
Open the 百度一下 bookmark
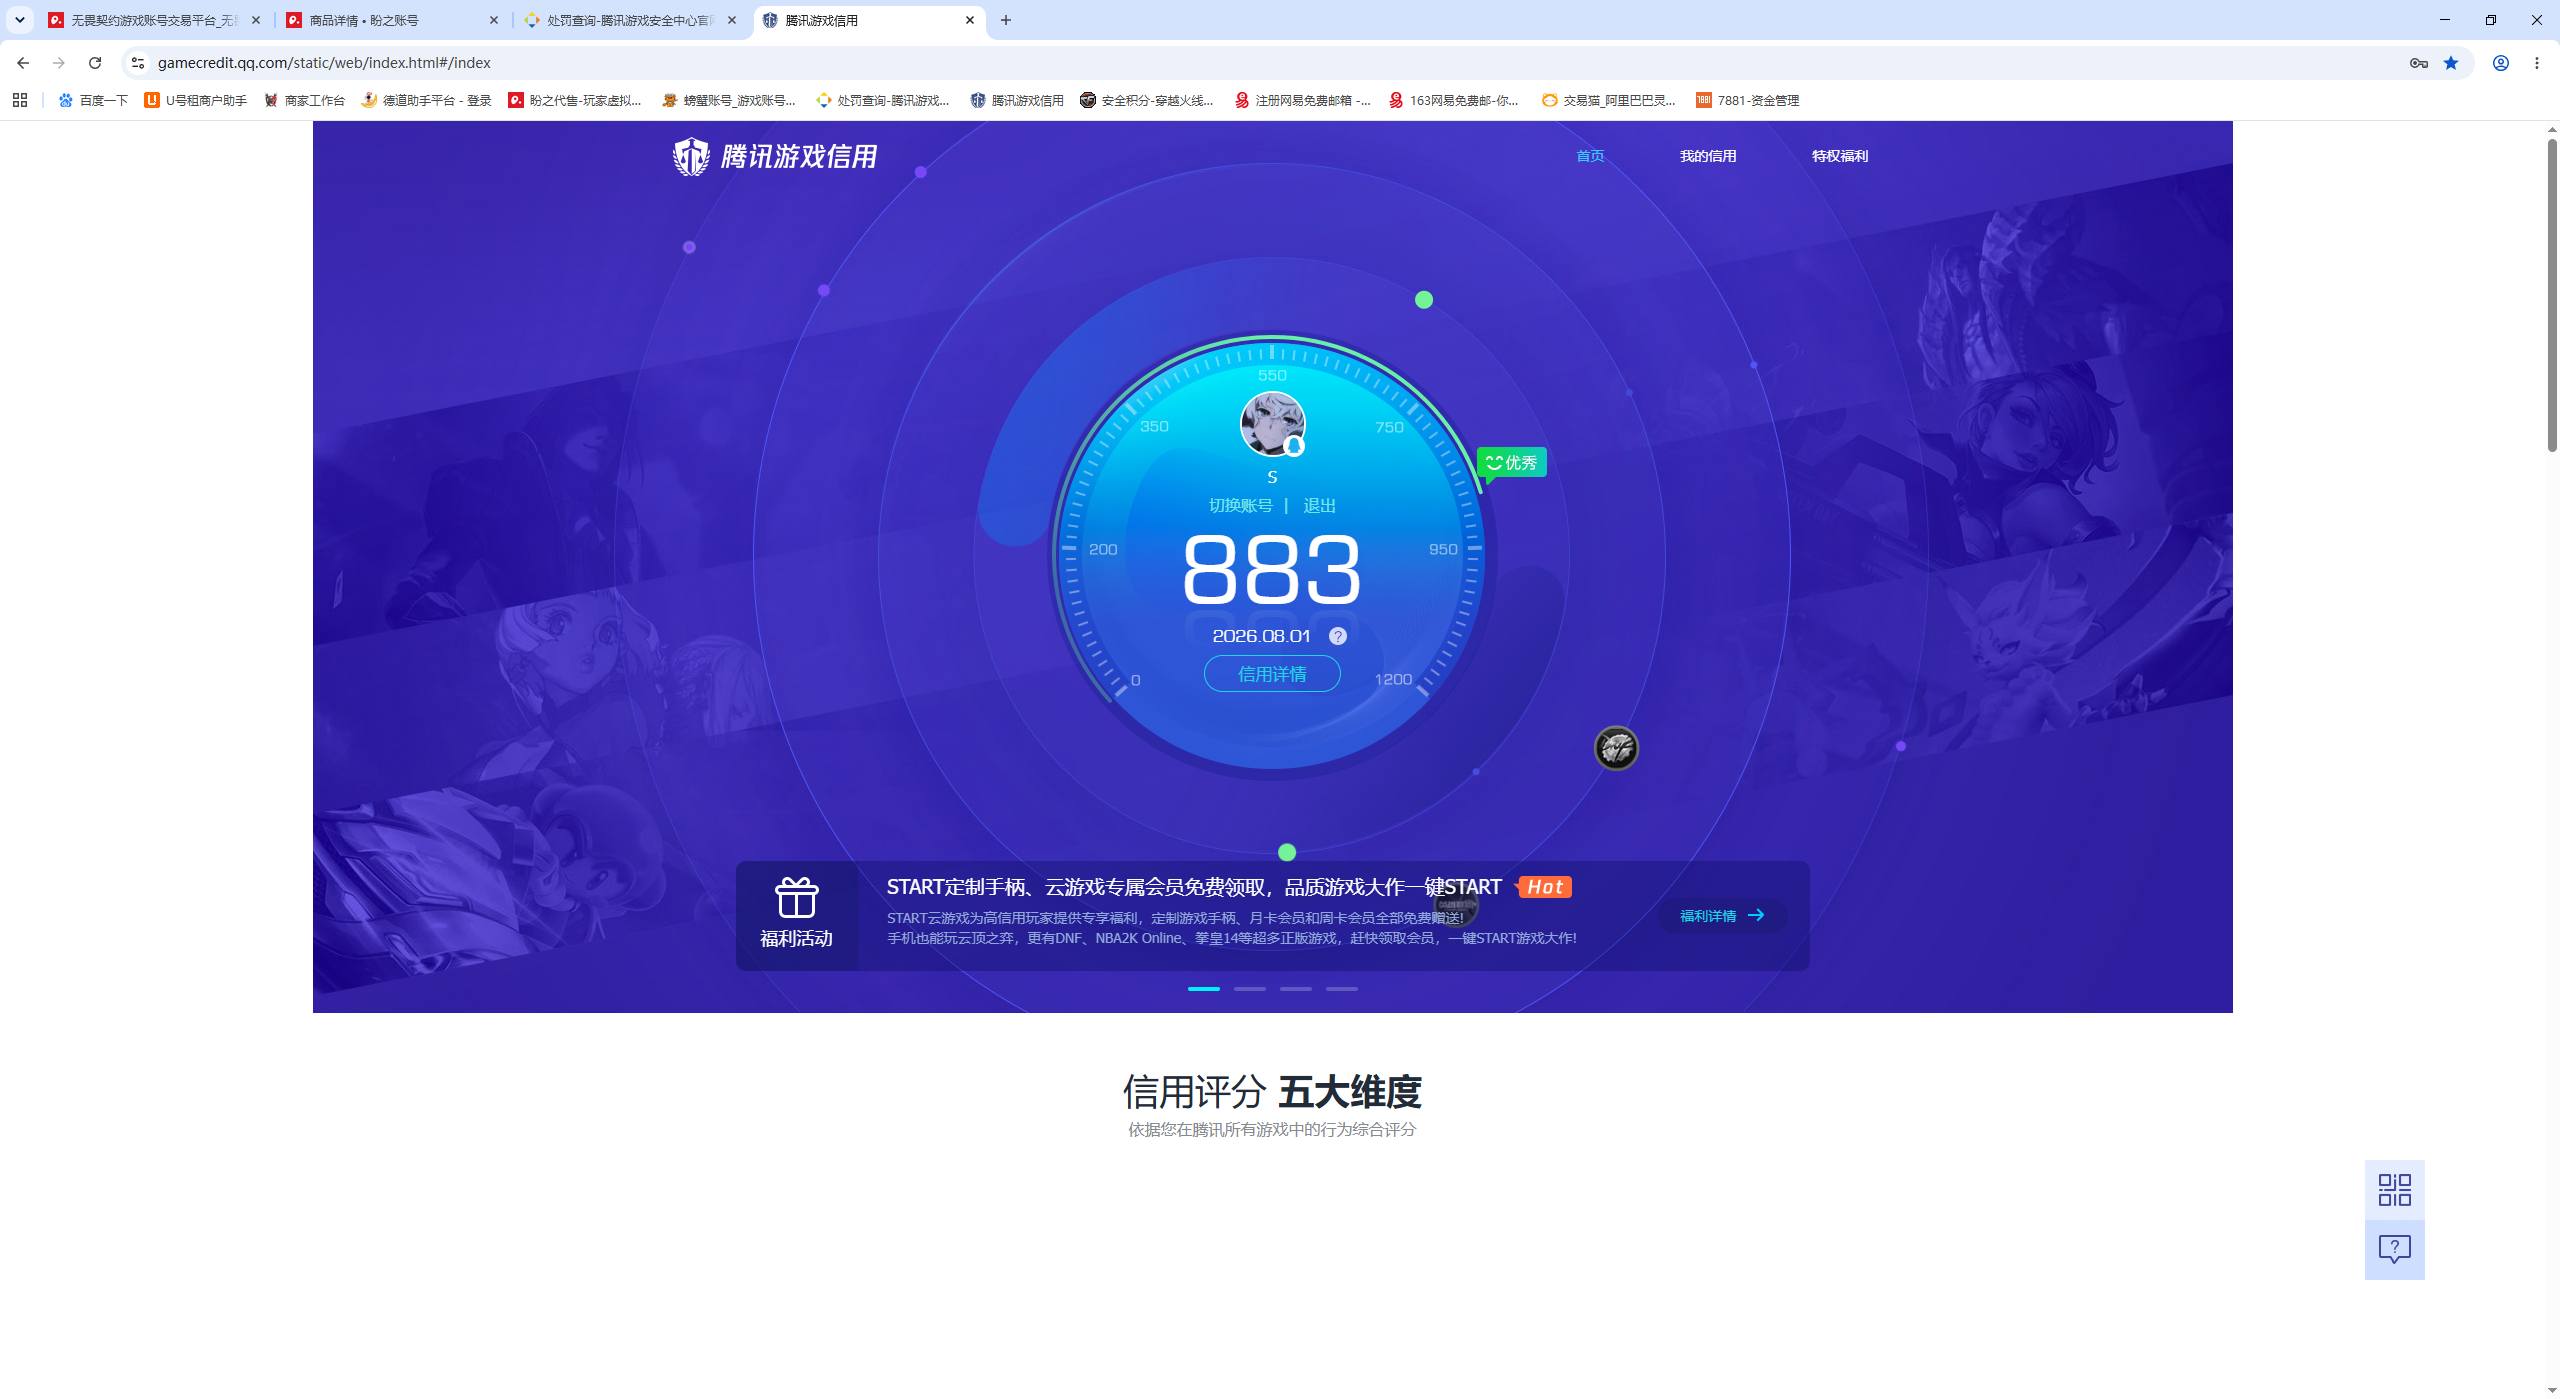point(93,100)
